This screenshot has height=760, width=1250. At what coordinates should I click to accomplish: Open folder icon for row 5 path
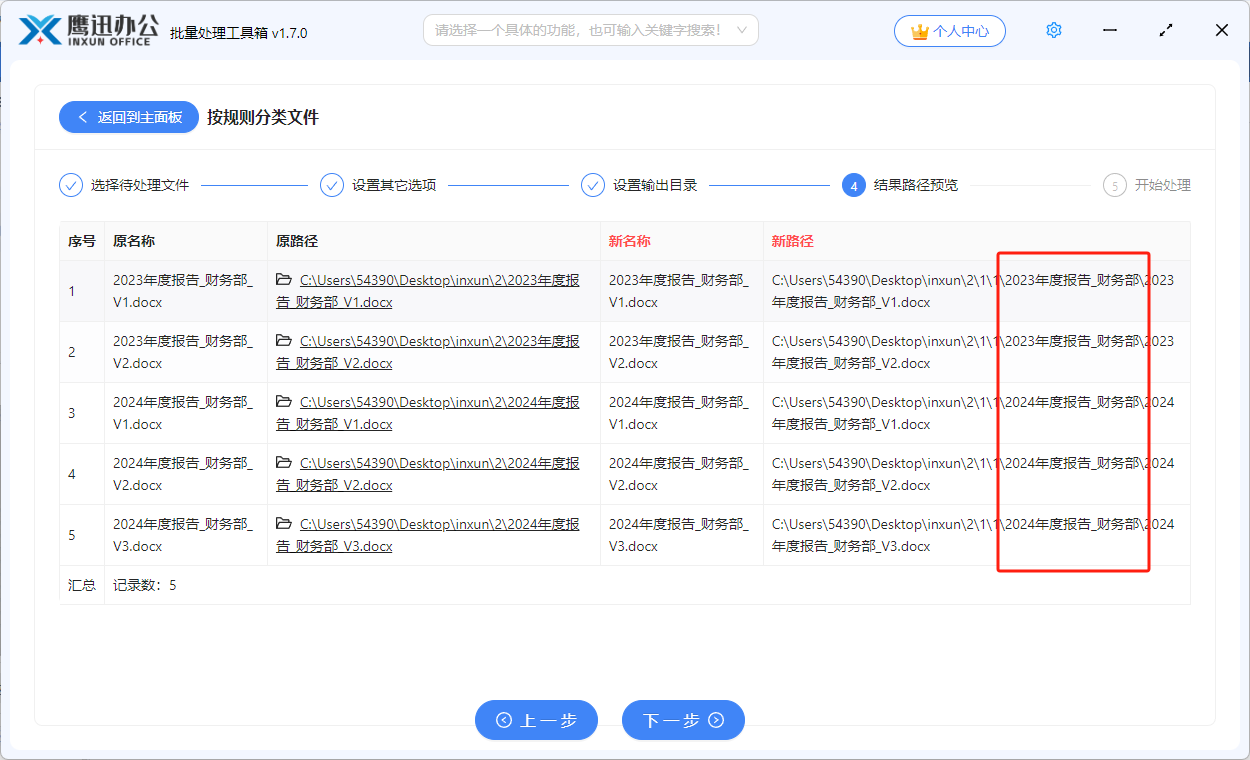(284, 524)
